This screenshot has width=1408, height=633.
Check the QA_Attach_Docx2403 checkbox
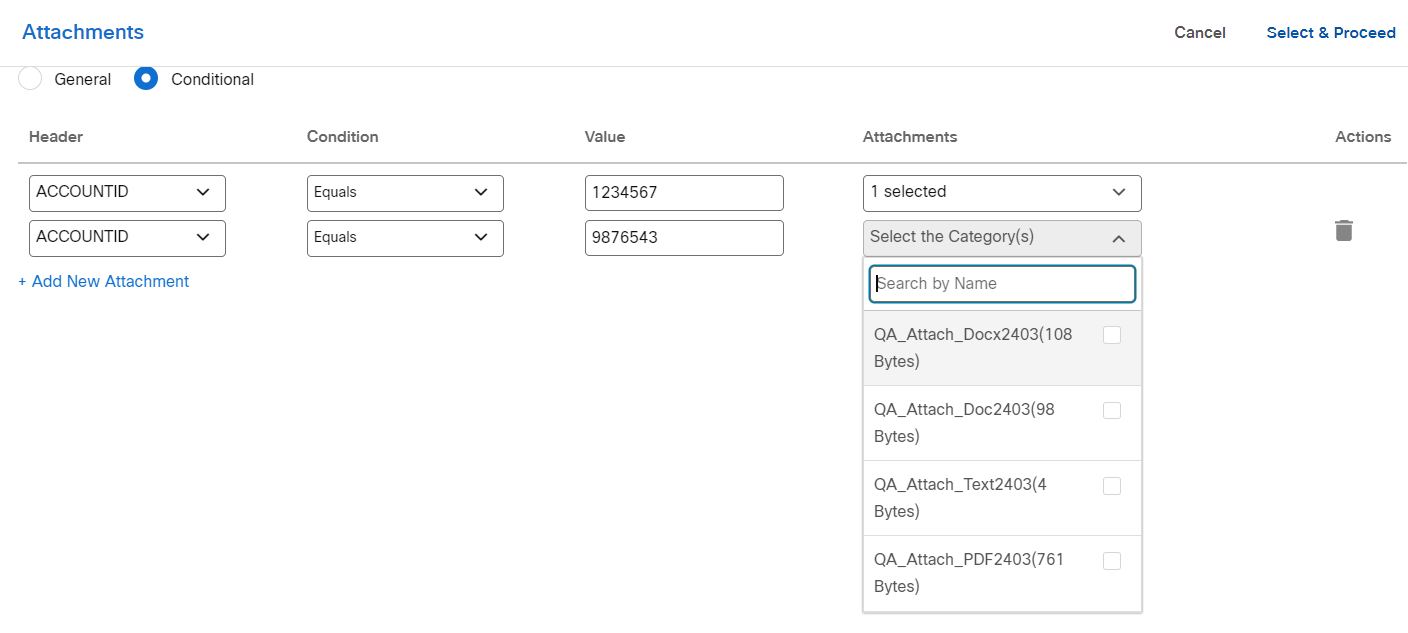(1111, 335)
